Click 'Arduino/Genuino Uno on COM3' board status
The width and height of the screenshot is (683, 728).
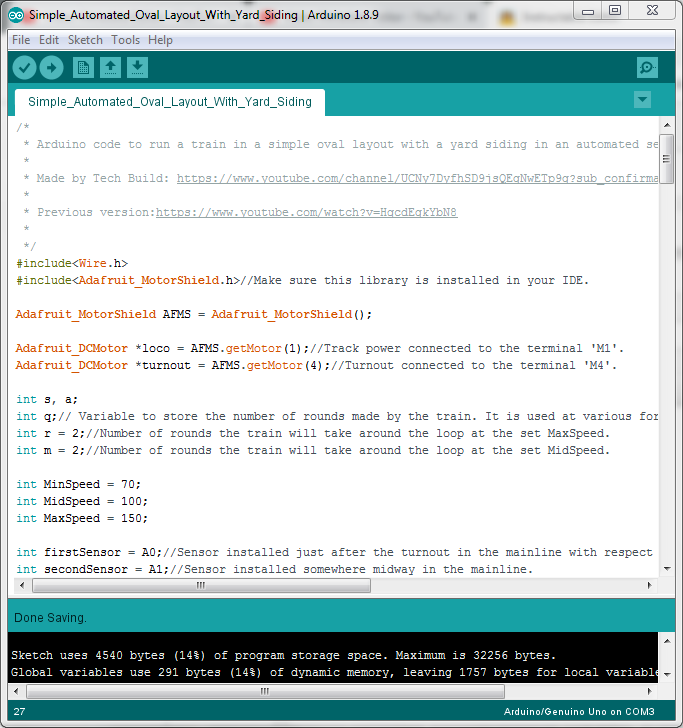click(579, 712)
